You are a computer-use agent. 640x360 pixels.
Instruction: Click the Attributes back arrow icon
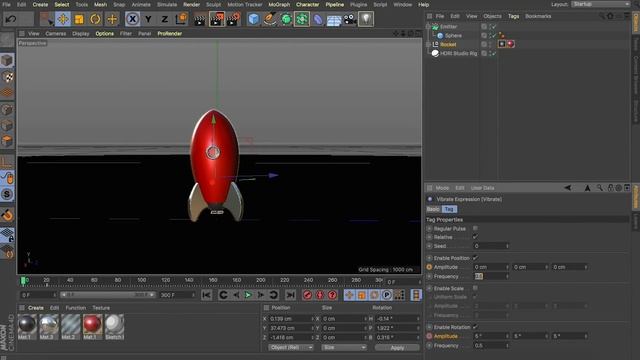click(x=567, y=188)
